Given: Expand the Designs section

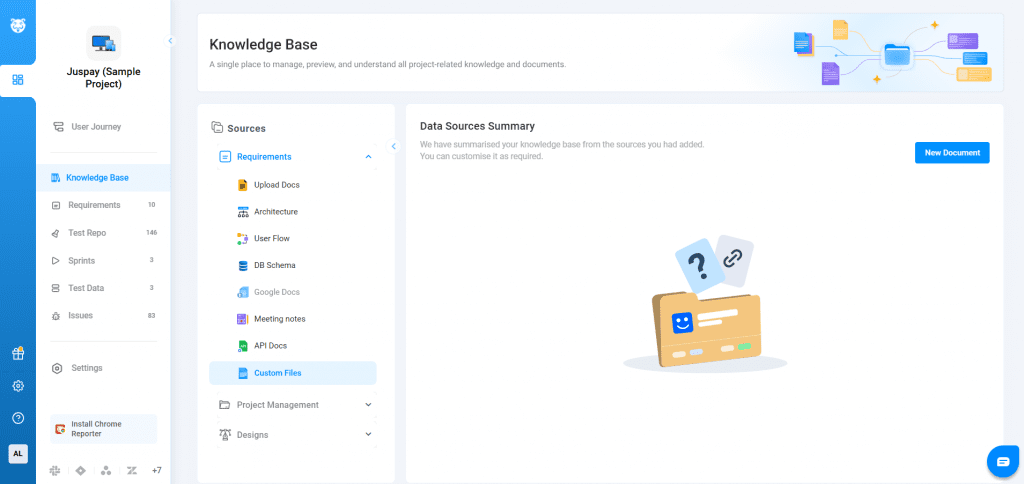Looking at the screenshot, I should click(368, 435).
